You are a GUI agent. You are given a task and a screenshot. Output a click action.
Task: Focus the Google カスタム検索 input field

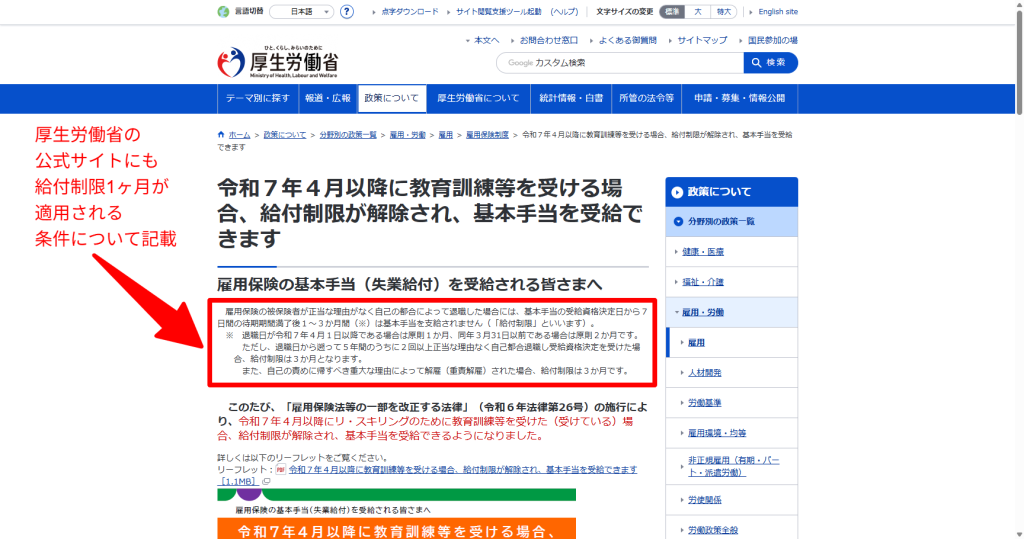point(620,63)
